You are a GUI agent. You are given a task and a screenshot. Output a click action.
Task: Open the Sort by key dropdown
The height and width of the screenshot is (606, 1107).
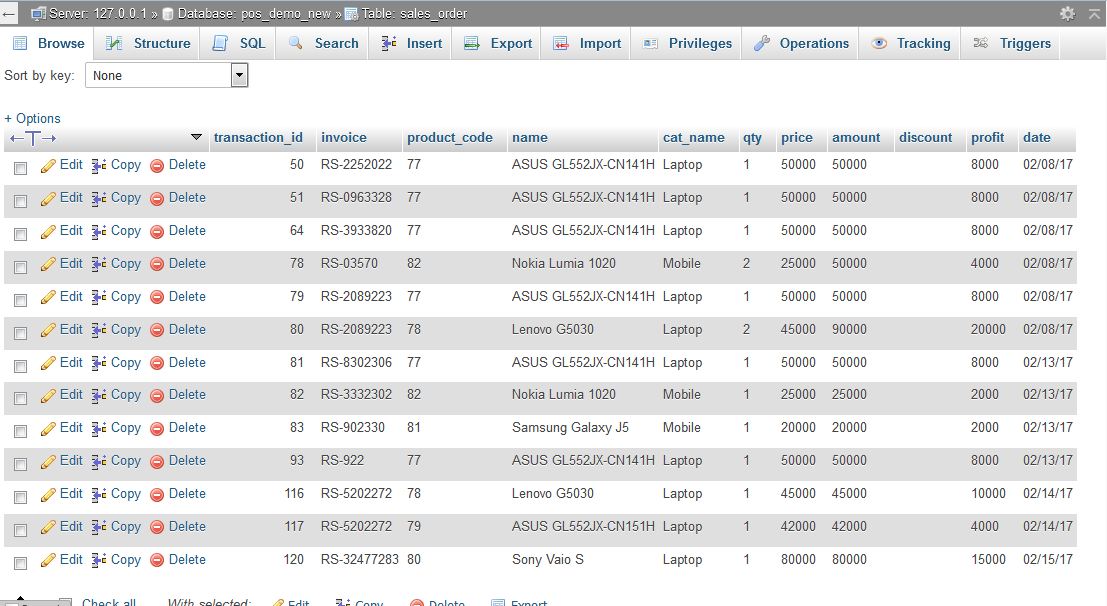point(167,76)
